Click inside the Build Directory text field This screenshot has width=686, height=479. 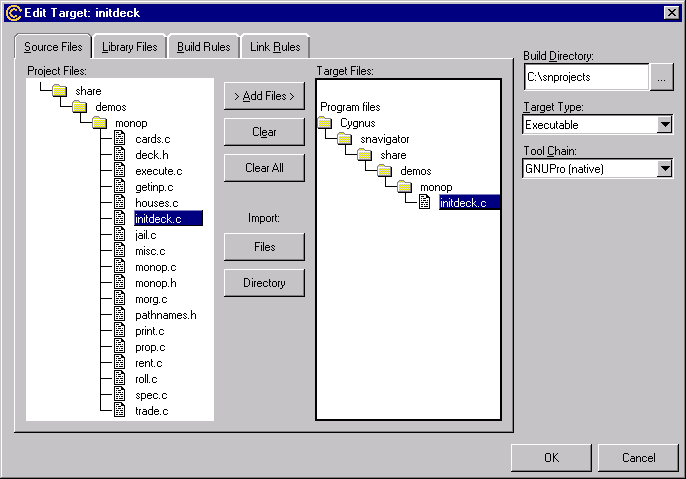pos(585,76)
